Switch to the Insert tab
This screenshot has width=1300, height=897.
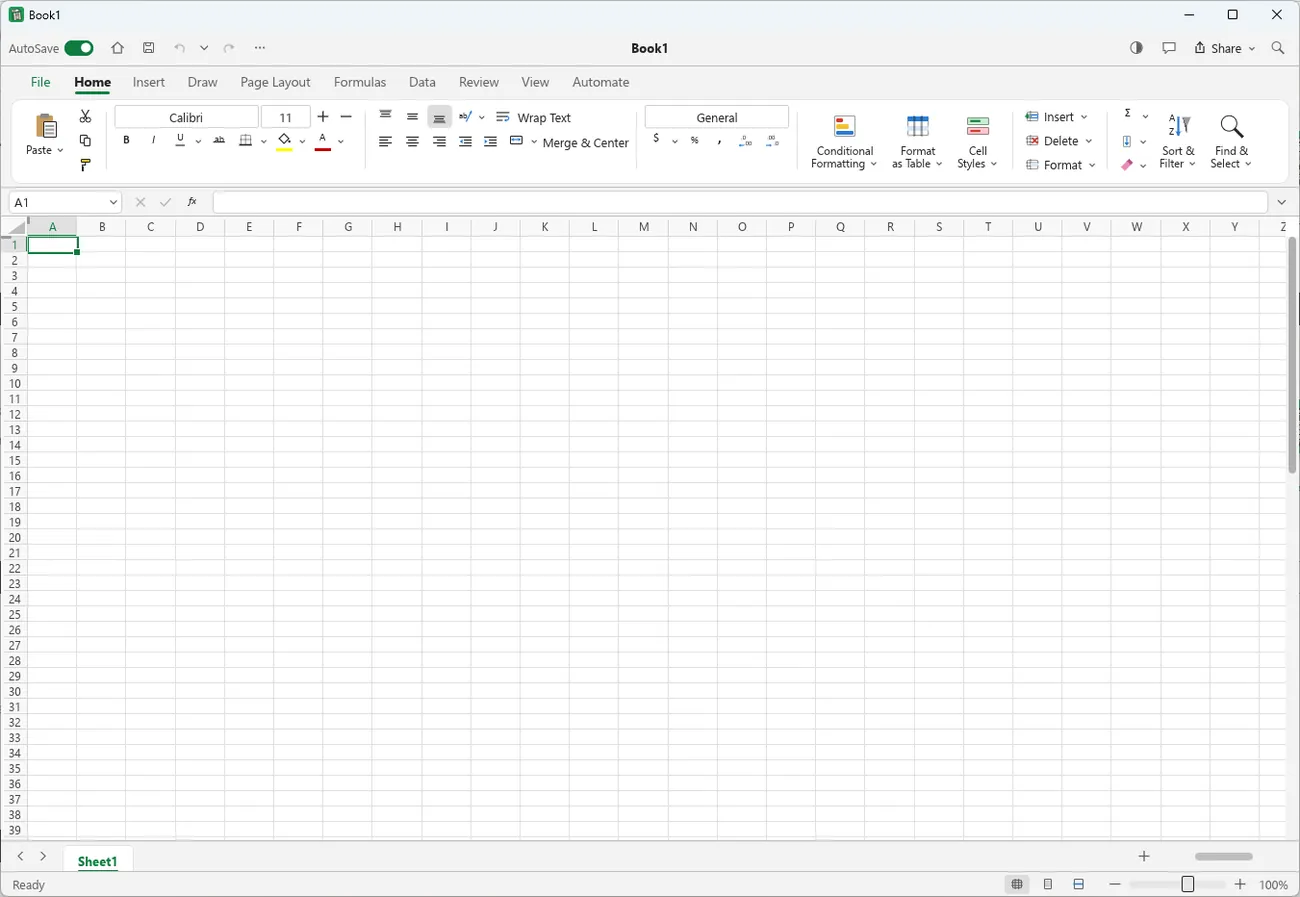coord(149,82)
